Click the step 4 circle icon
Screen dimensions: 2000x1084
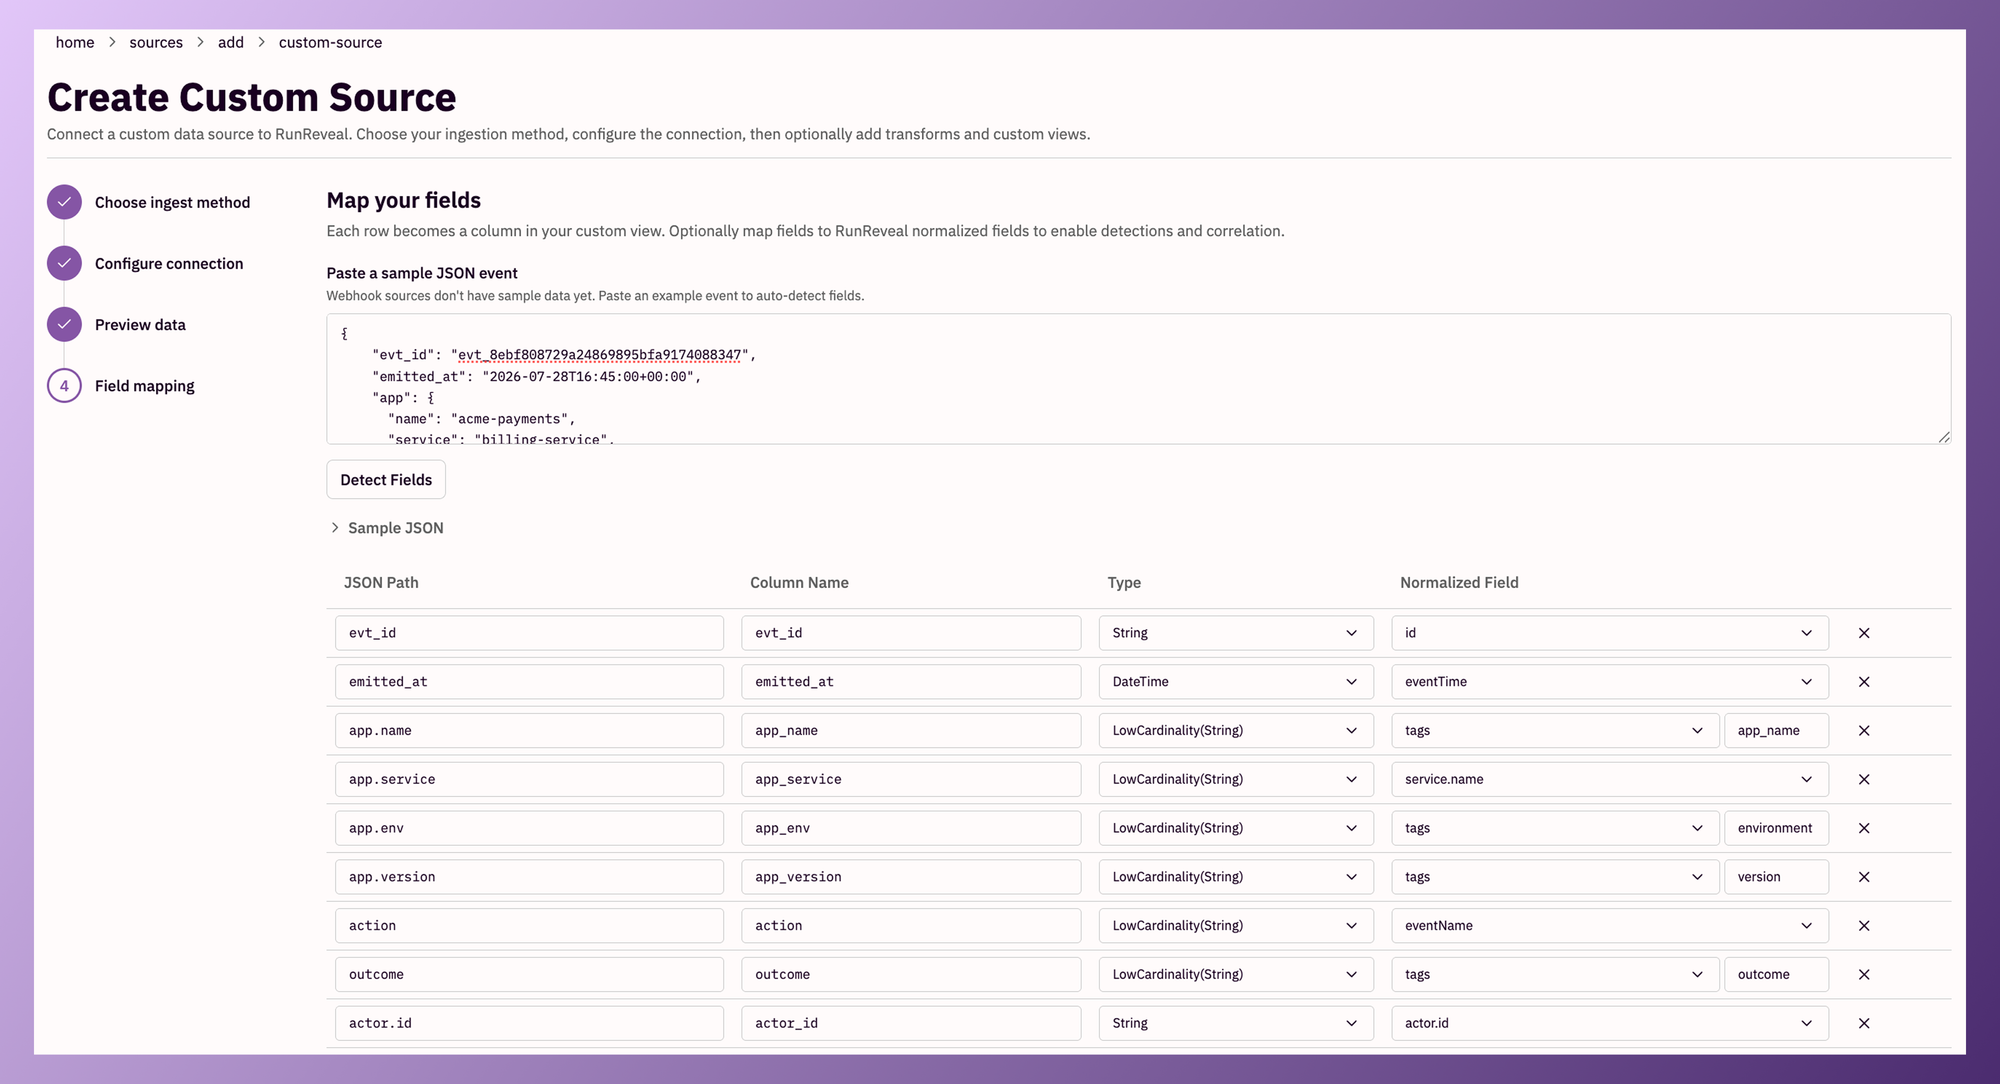click(64, 386)
